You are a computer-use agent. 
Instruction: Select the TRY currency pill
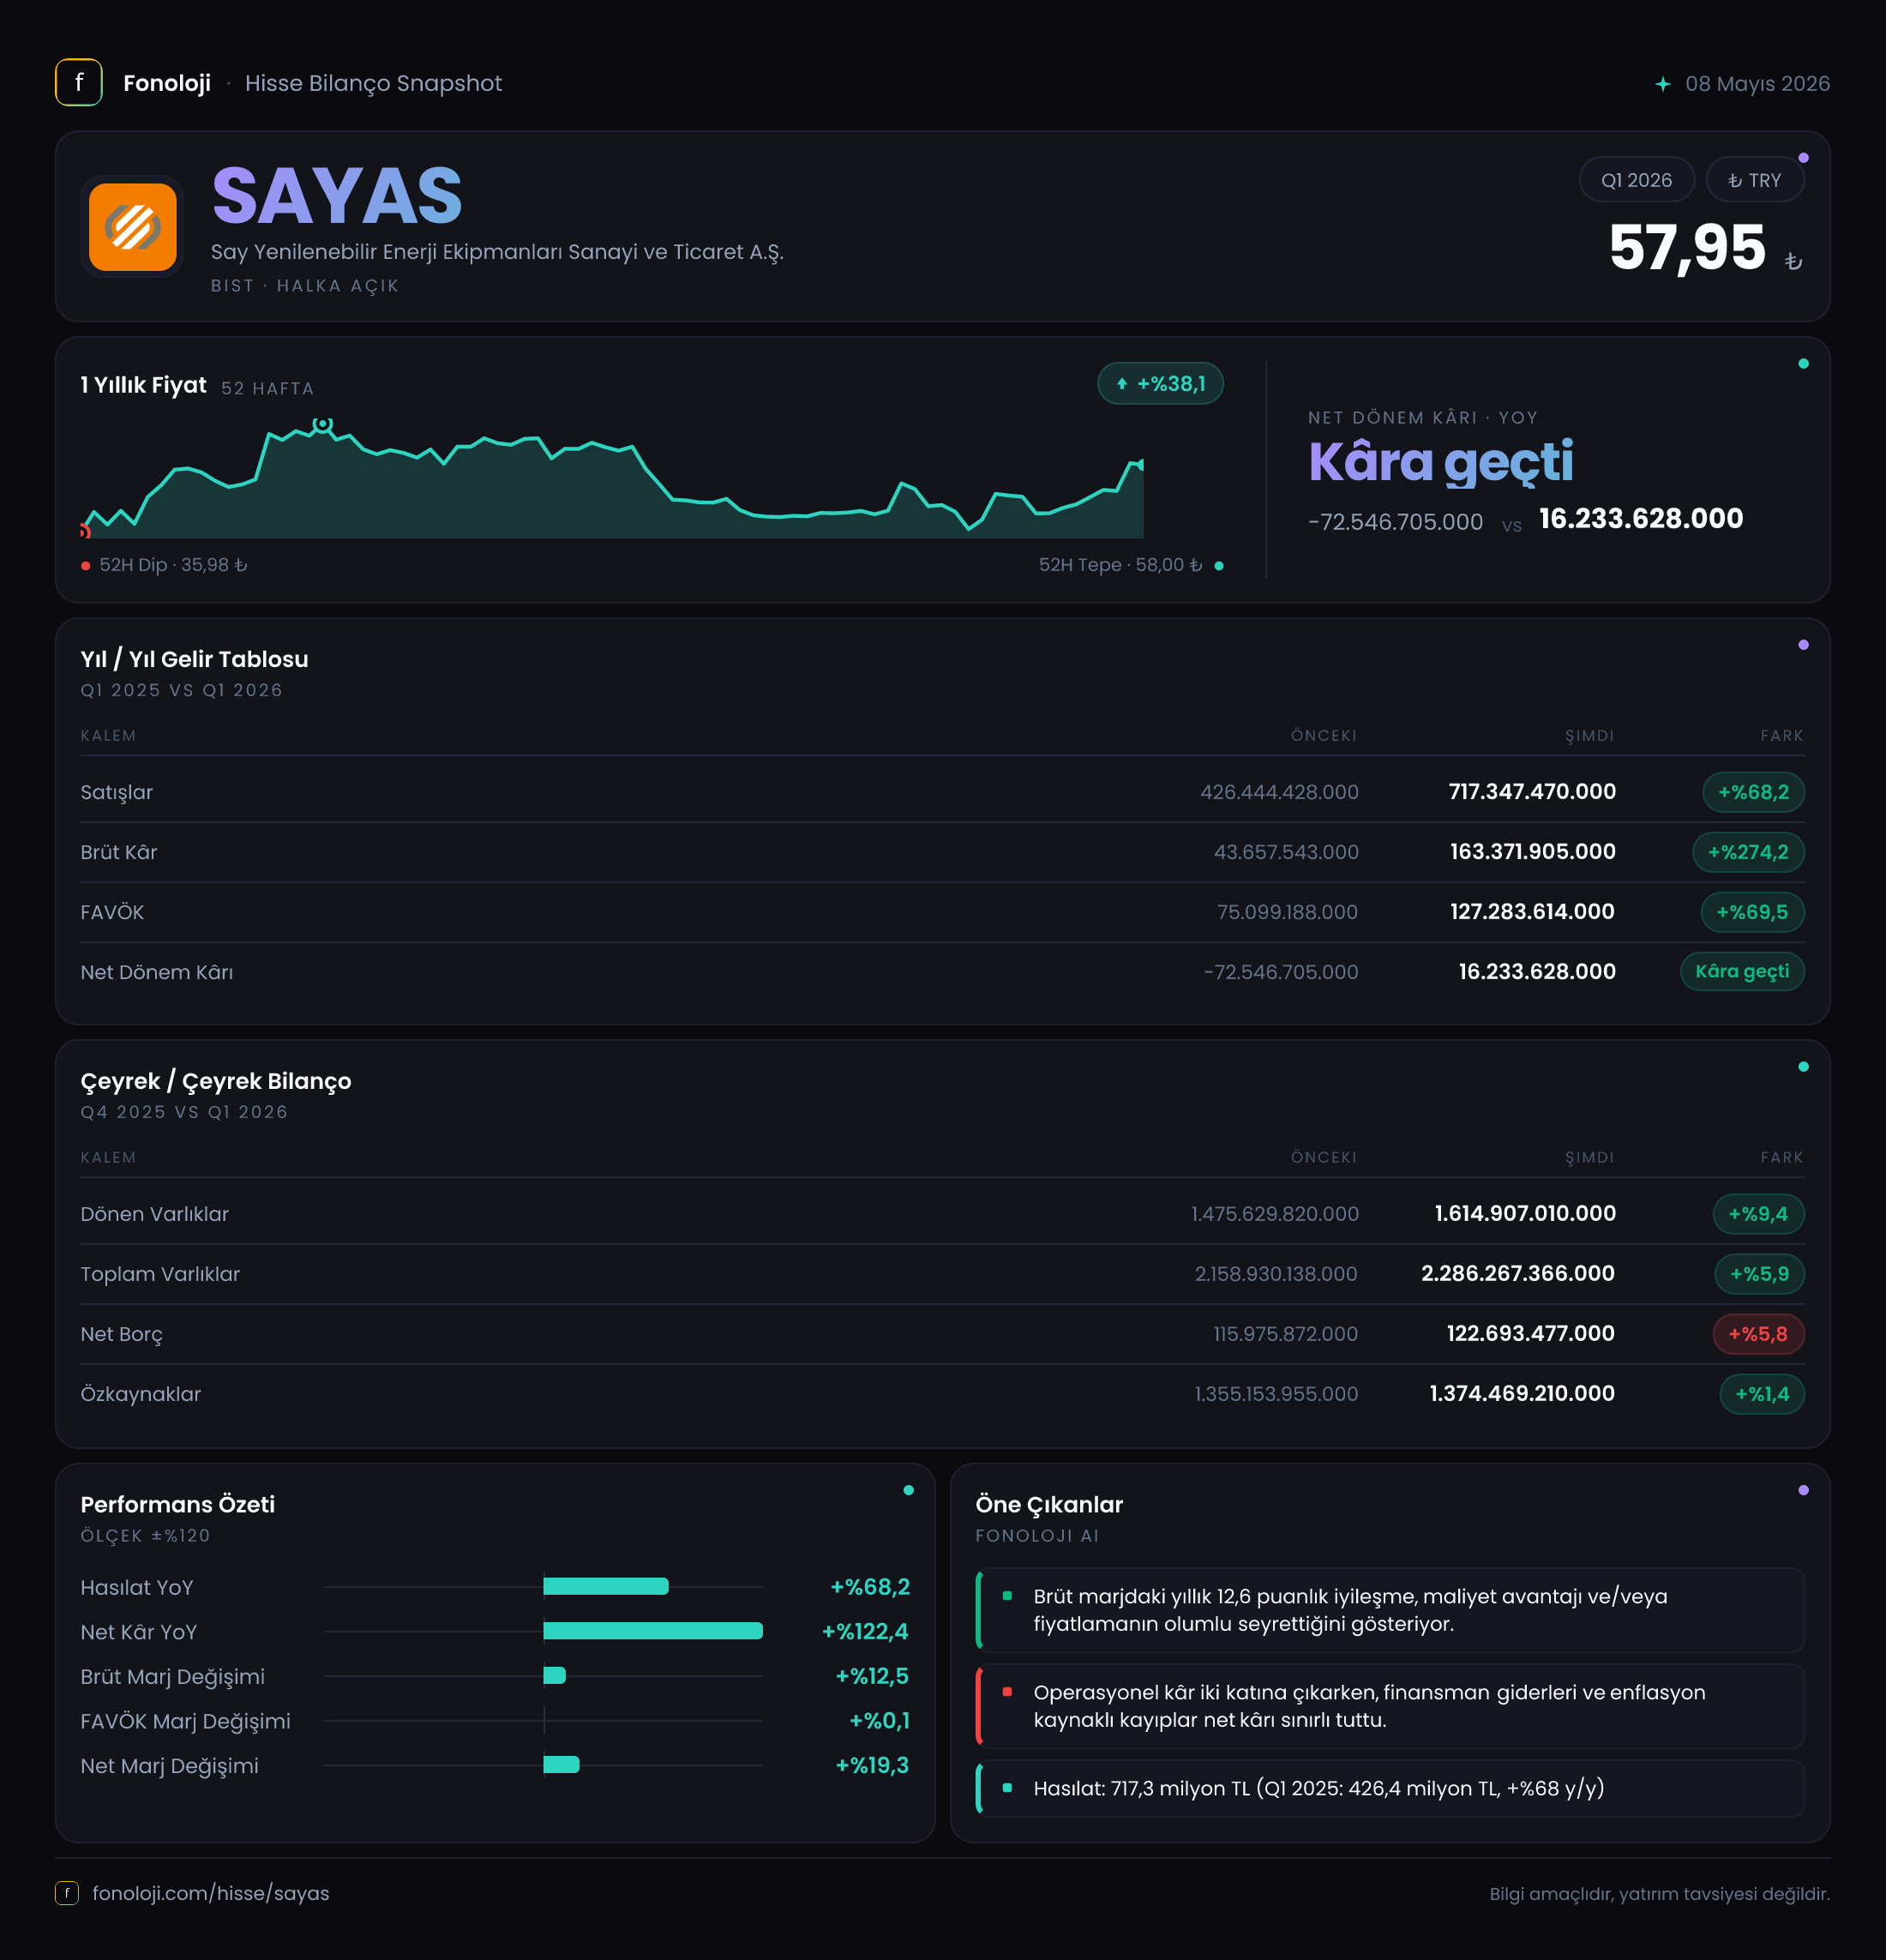1755,180
